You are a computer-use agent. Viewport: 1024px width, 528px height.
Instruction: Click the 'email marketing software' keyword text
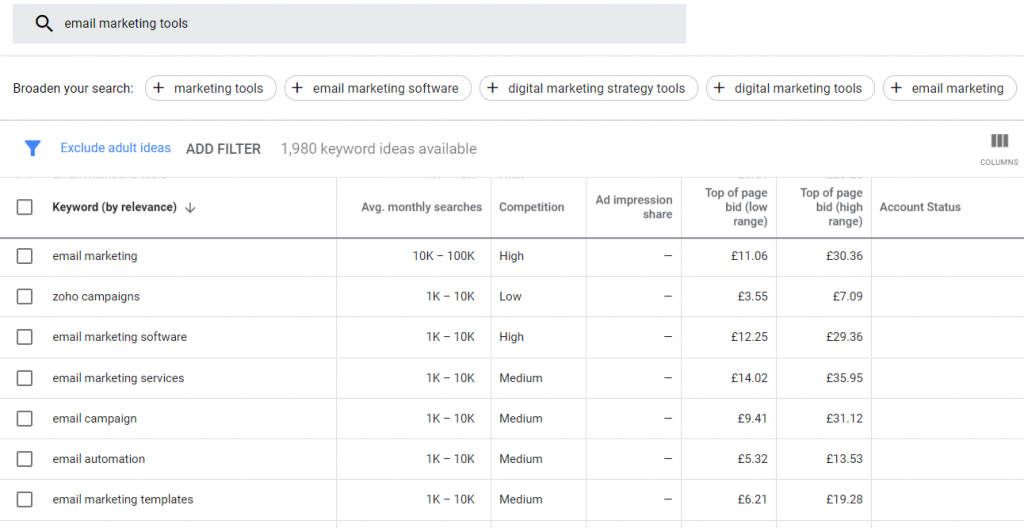120,337
